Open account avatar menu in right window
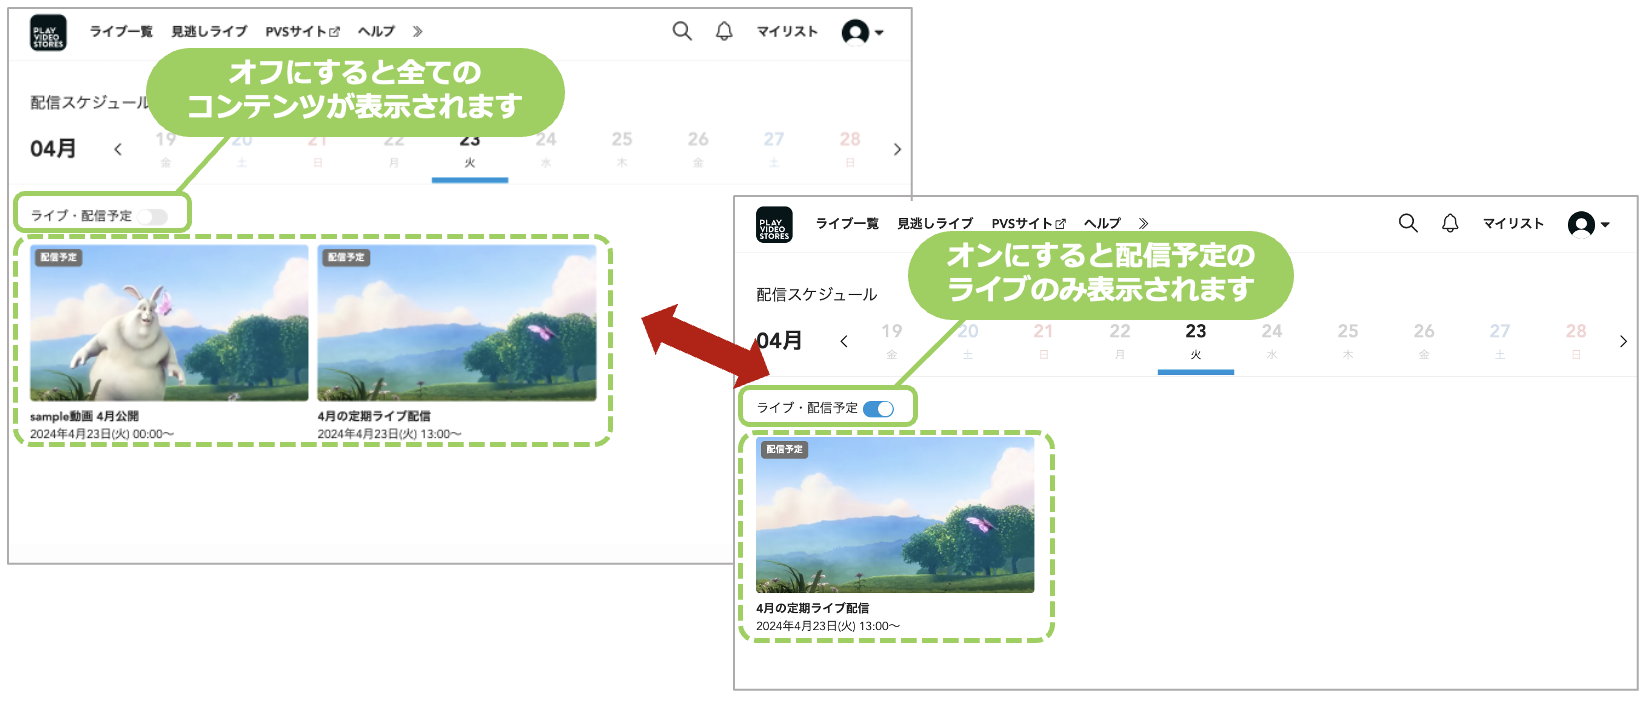Viewport: 1648px width, 704px height. pos(1589,224)
